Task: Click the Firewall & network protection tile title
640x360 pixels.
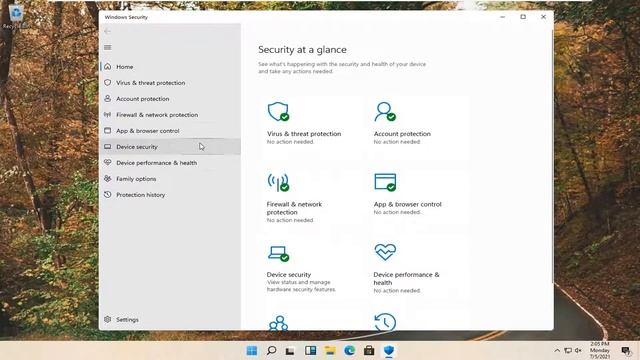Action: tap(294, 208)
